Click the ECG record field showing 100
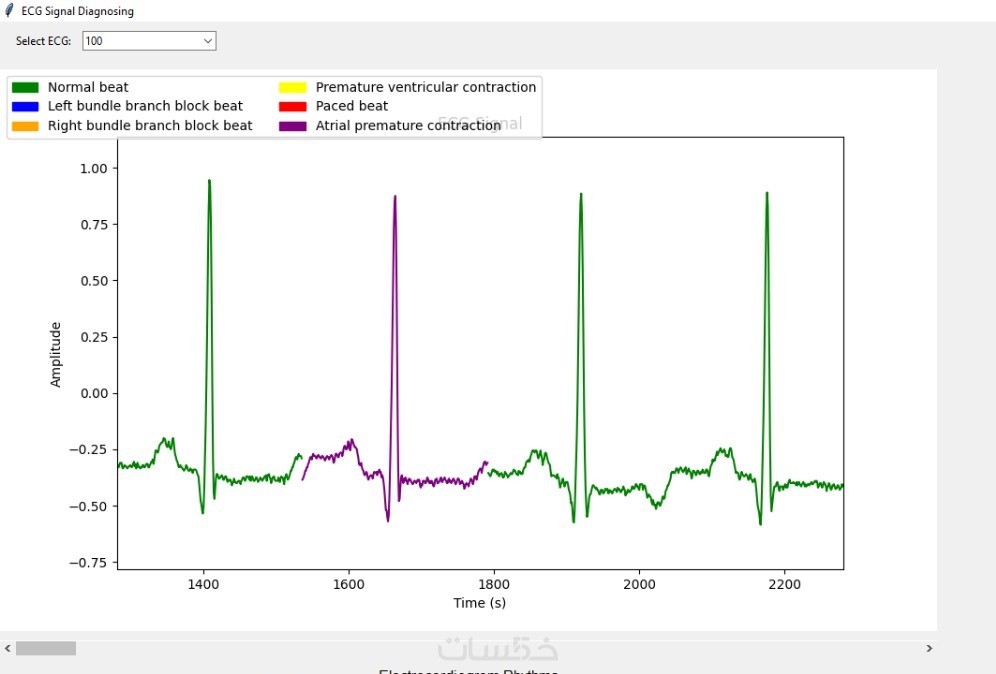Screen dimensions: 996x674 pyautogui.click(x=140, y=41)
